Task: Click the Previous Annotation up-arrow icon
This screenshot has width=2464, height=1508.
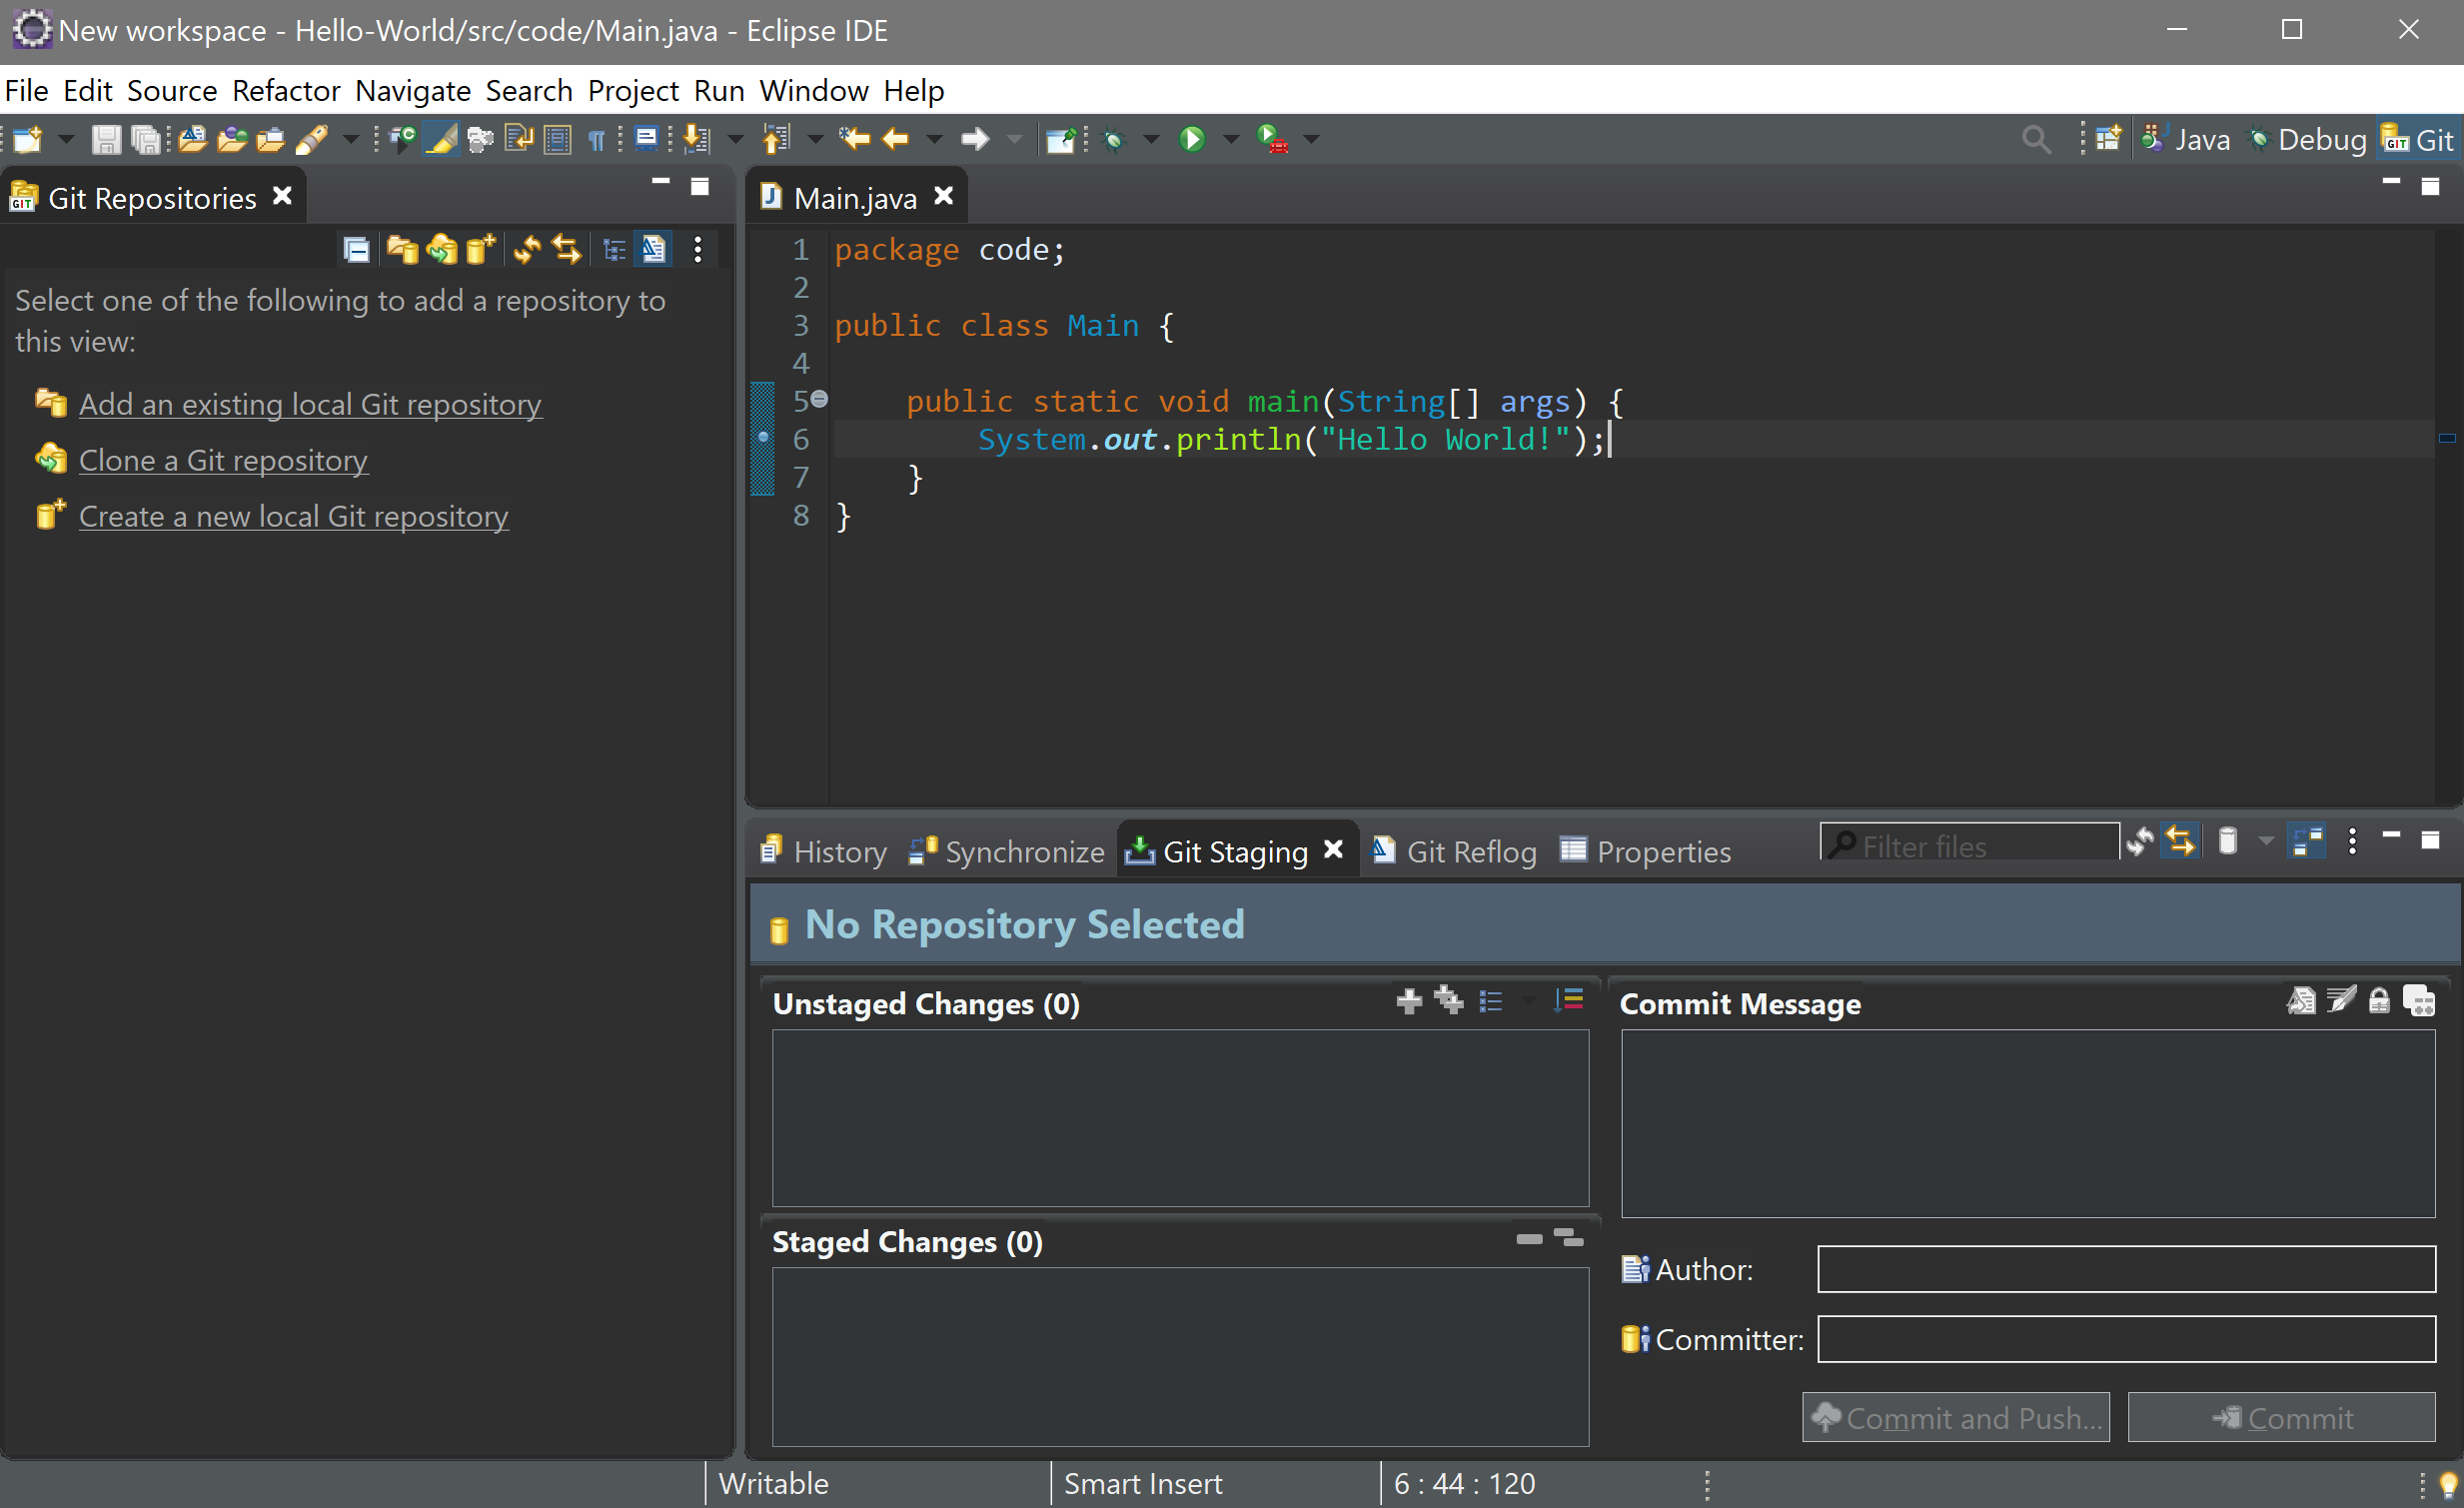Action: click(776, 139)
